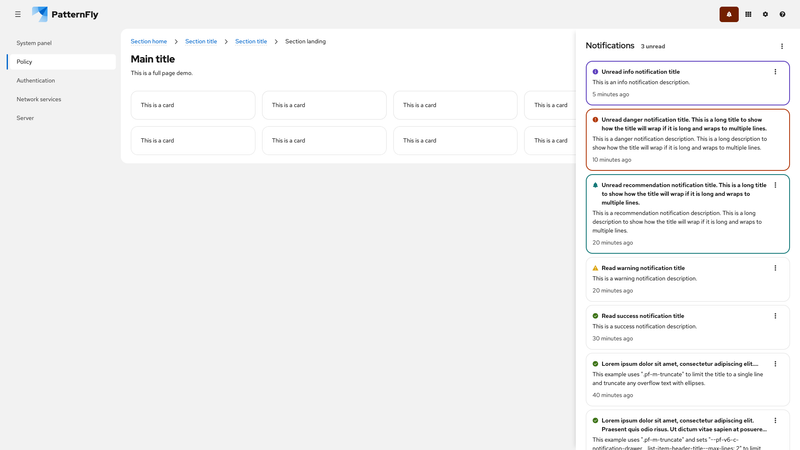Click the '3 unread' notifications count
Viewport: 800px width, 450px height.
pos(653,46)
